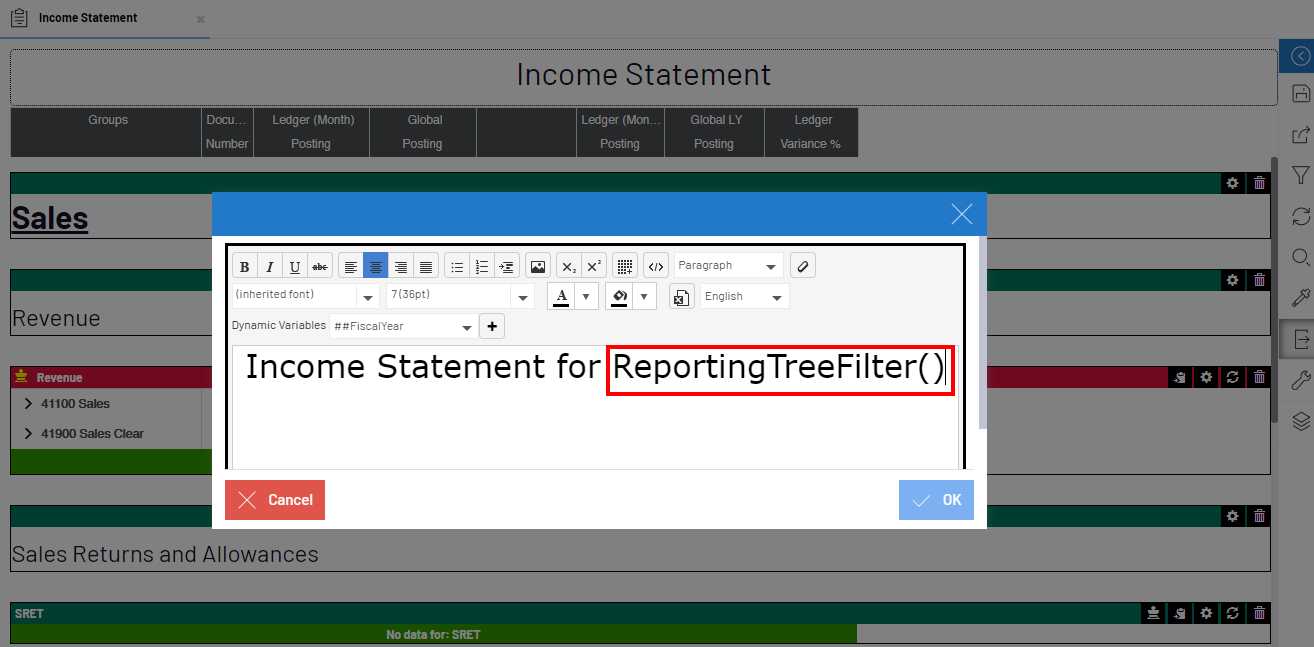Click the superscript button
The width and height of the screenshot is (1314, 647).
coord(594,266)
